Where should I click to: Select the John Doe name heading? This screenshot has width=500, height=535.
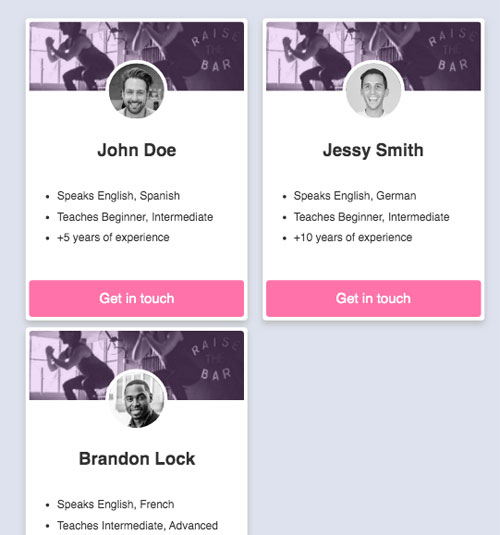tap(137, 150)
